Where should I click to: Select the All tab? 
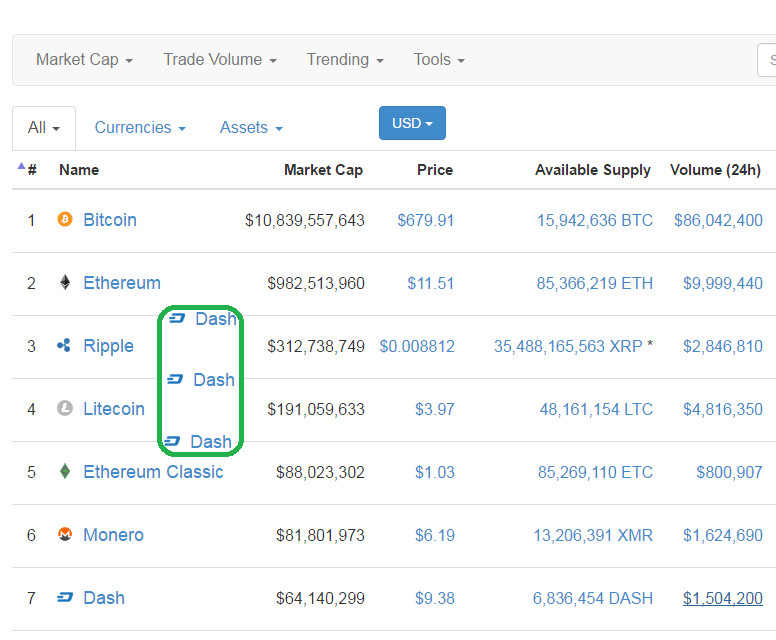(x=44, y=128)
